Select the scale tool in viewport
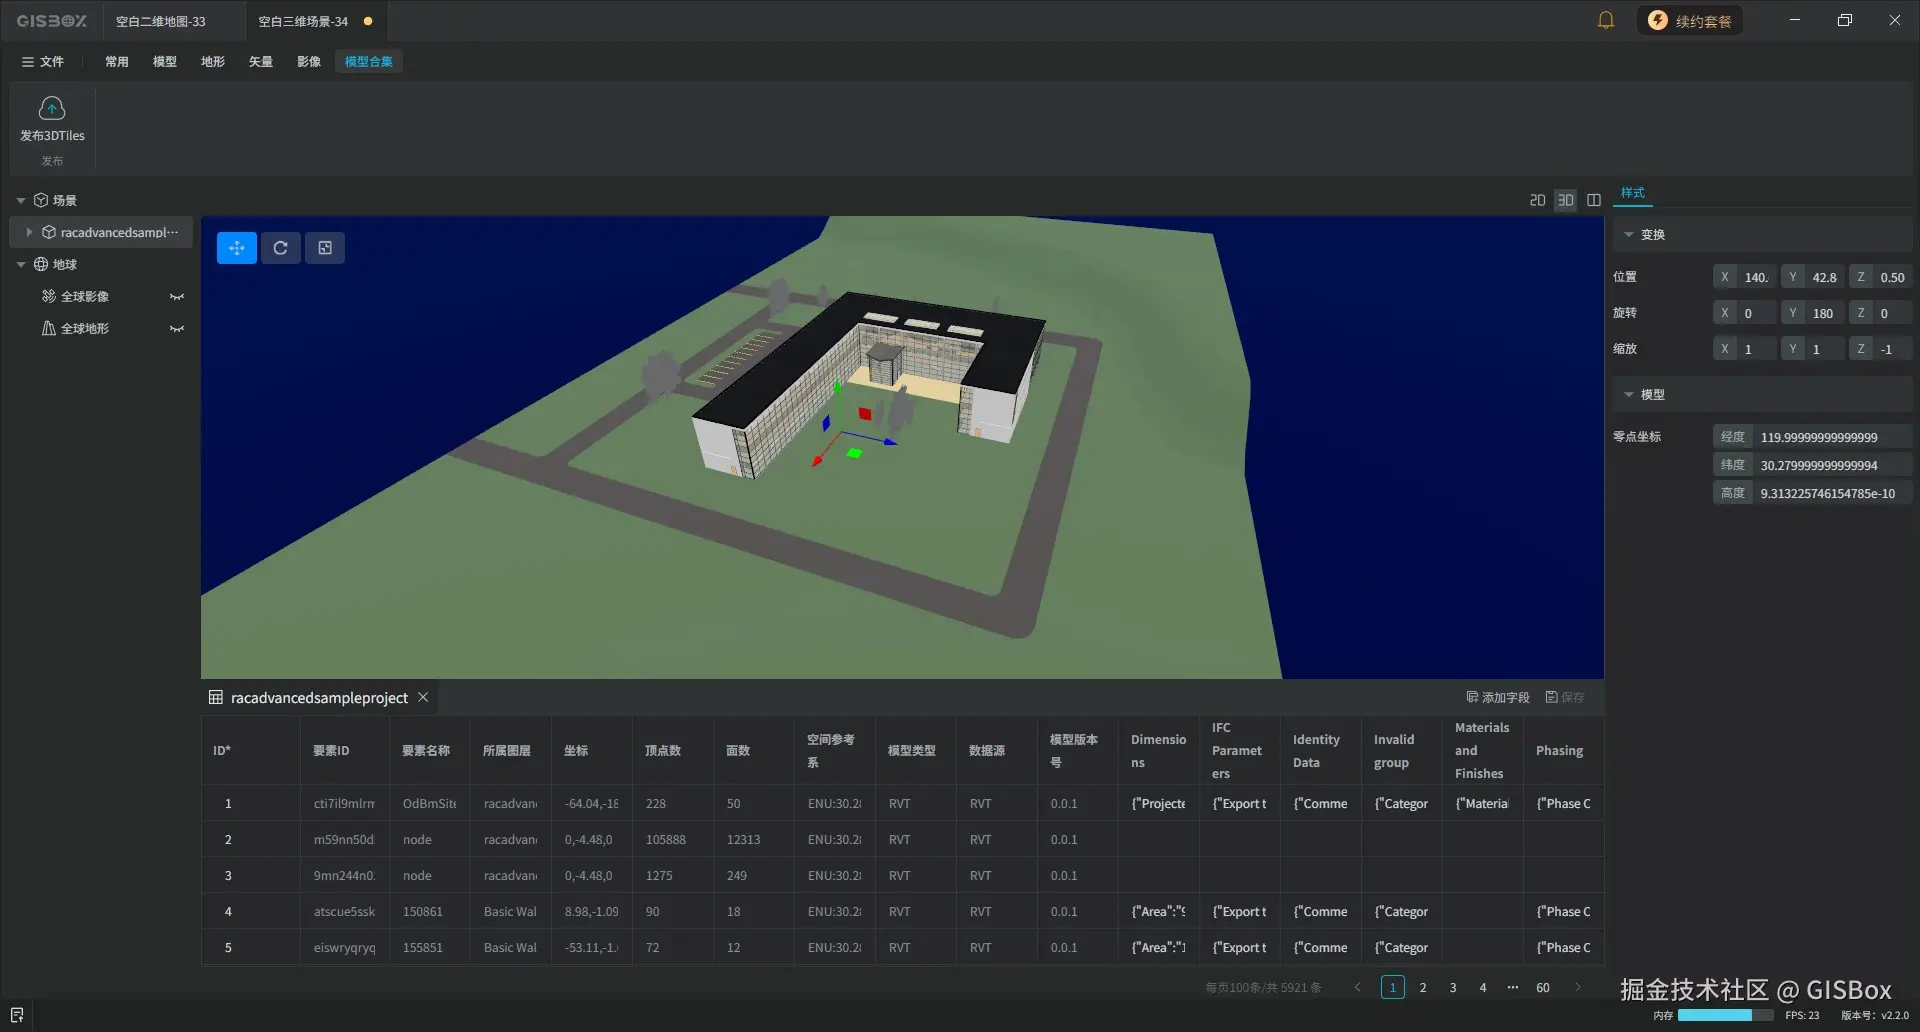1920x1032 pixels. 325,248
